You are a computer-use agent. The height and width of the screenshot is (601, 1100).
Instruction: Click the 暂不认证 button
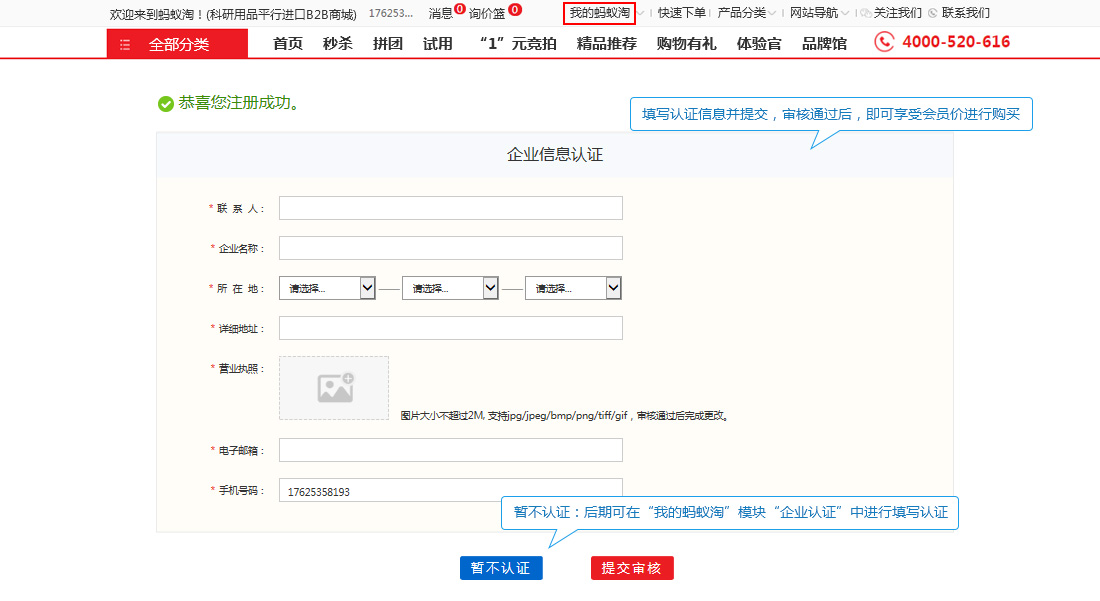501,568
